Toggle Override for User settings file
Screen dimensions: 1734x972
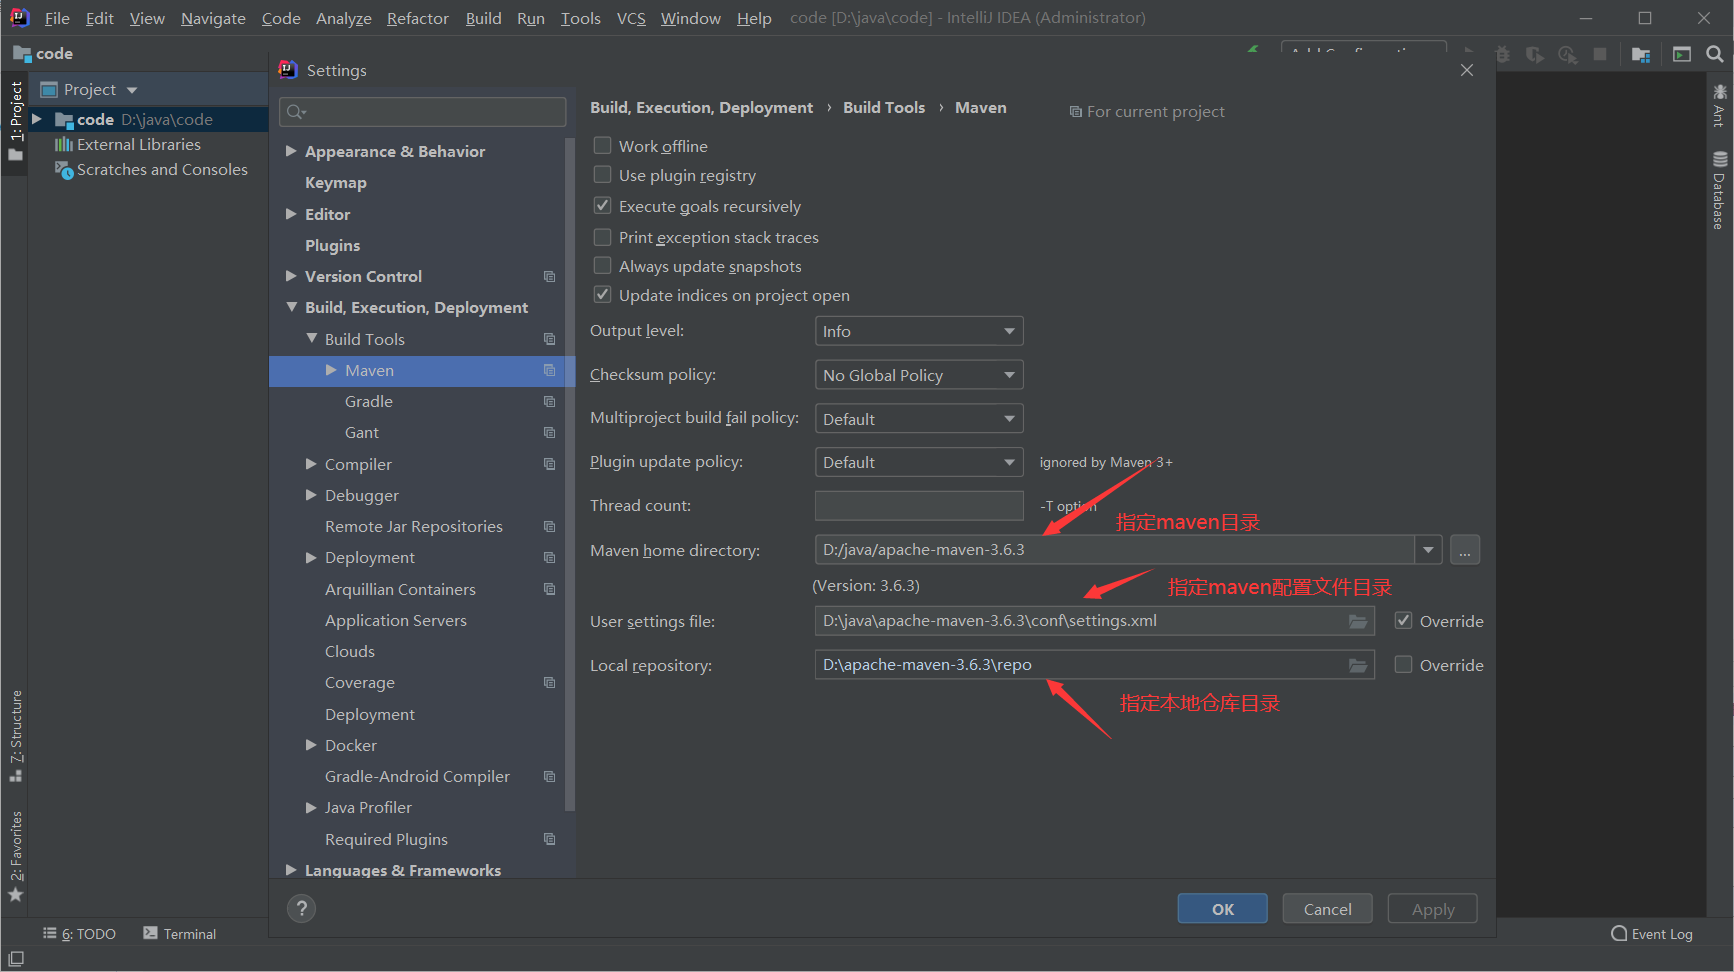point(1404,621)
